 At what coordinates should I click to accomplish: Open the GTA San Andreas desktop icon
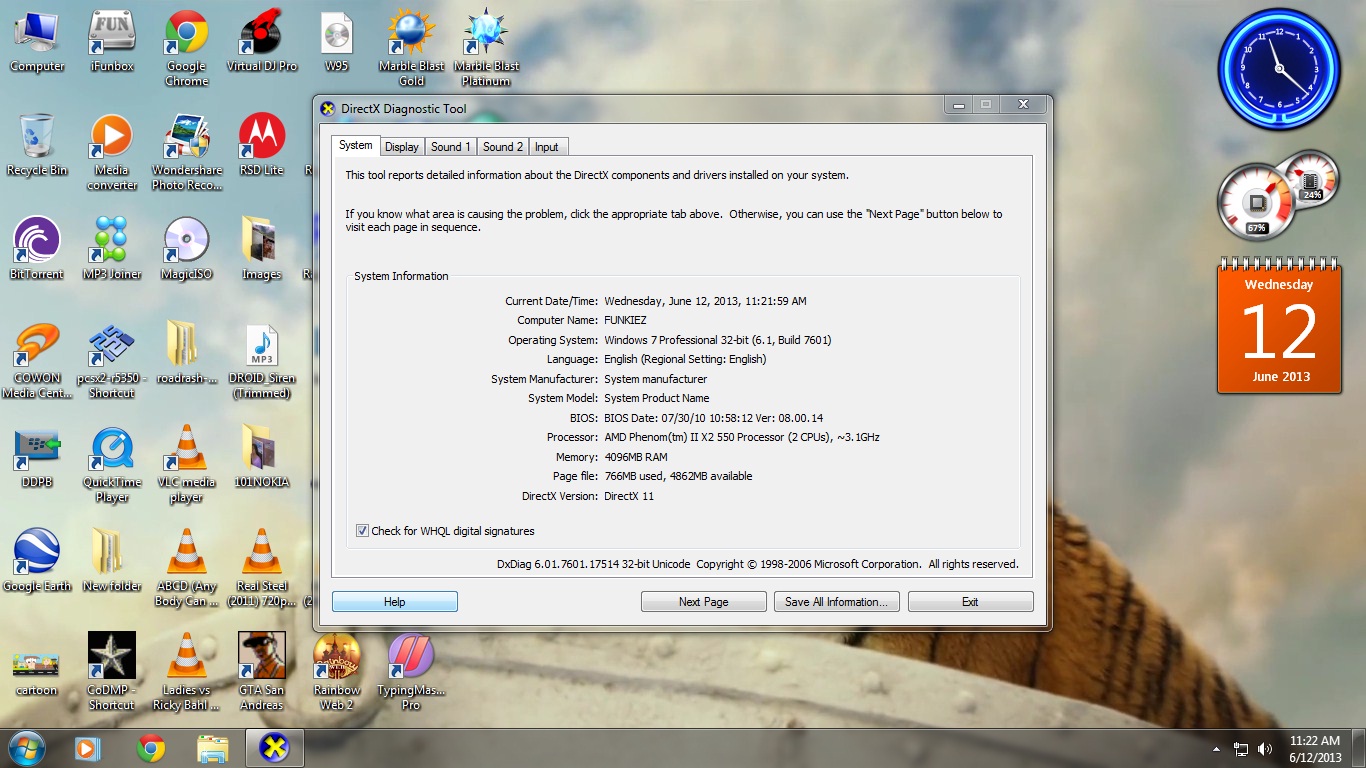coord(261,660)
